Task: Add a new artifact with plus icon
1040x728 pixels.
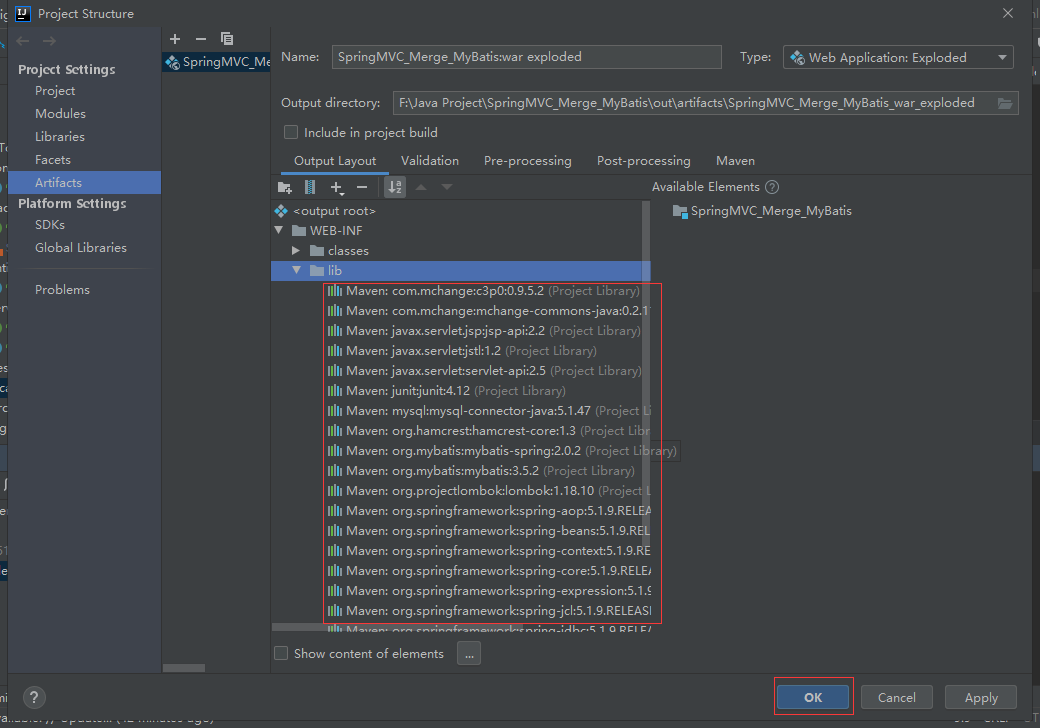Action: click(175, 39)
